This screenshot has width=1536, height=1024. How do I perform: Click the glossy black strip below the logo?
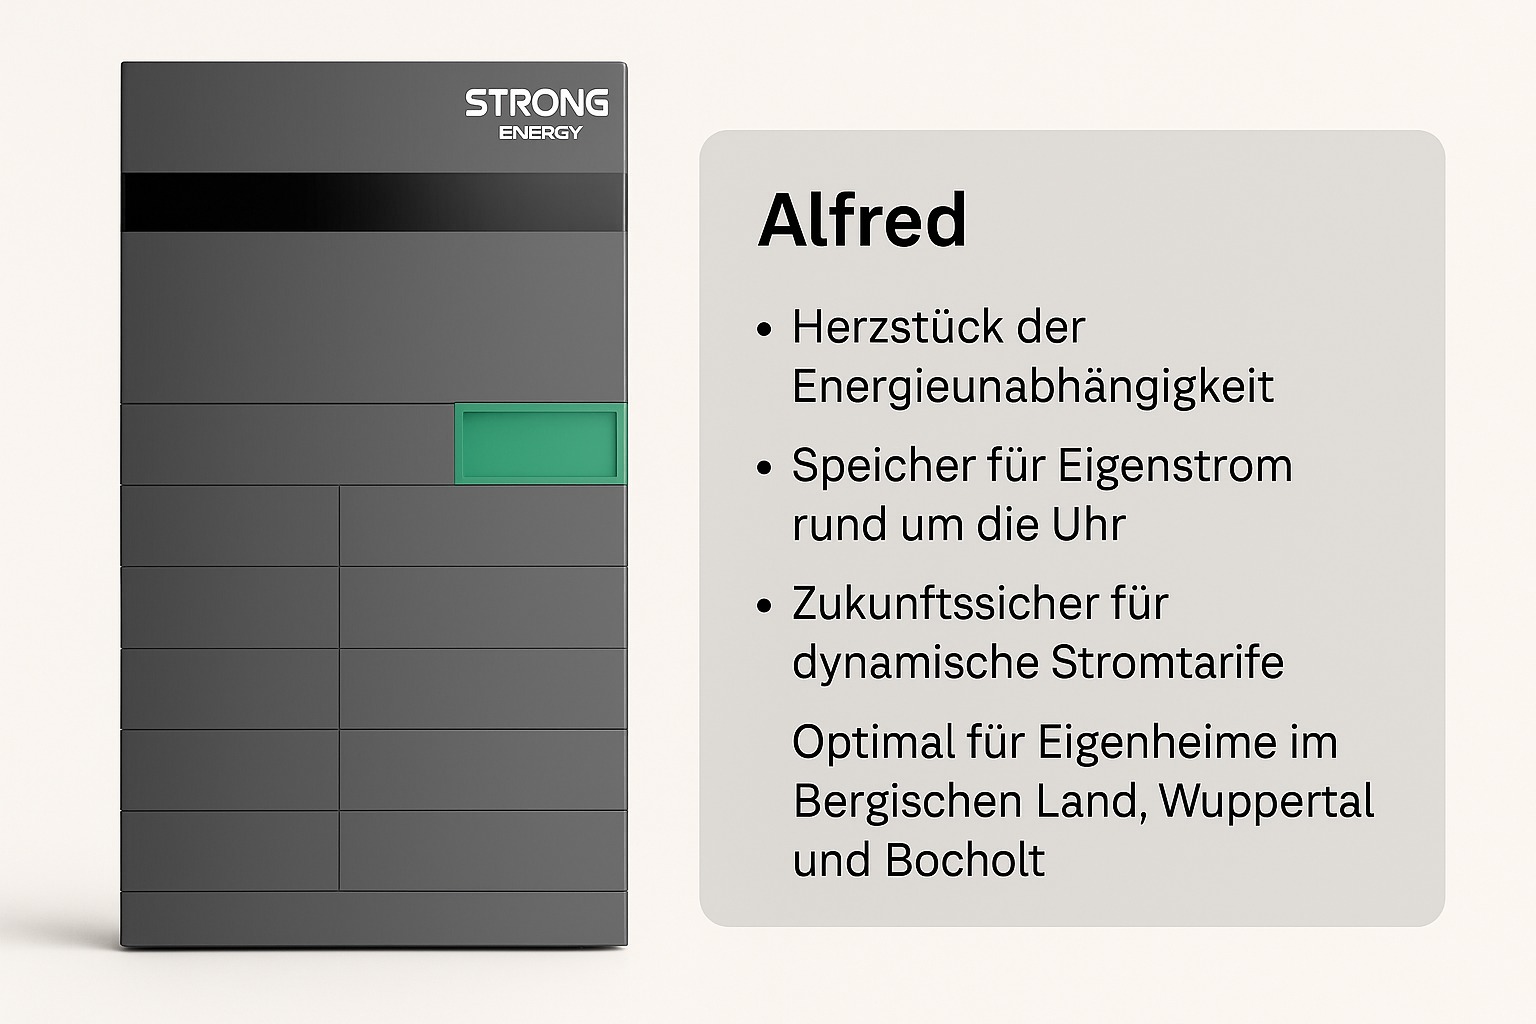pyautogui.click(x=373, y=202)
